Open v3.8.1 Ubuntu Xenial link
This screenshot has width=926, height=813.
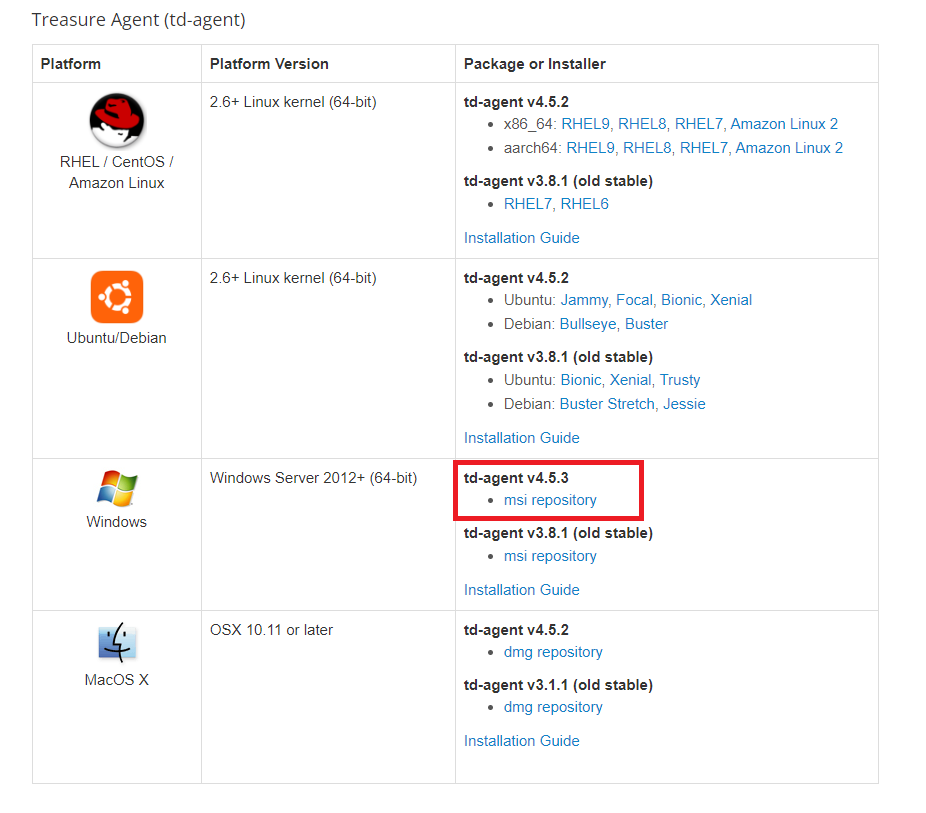[630, 380]
